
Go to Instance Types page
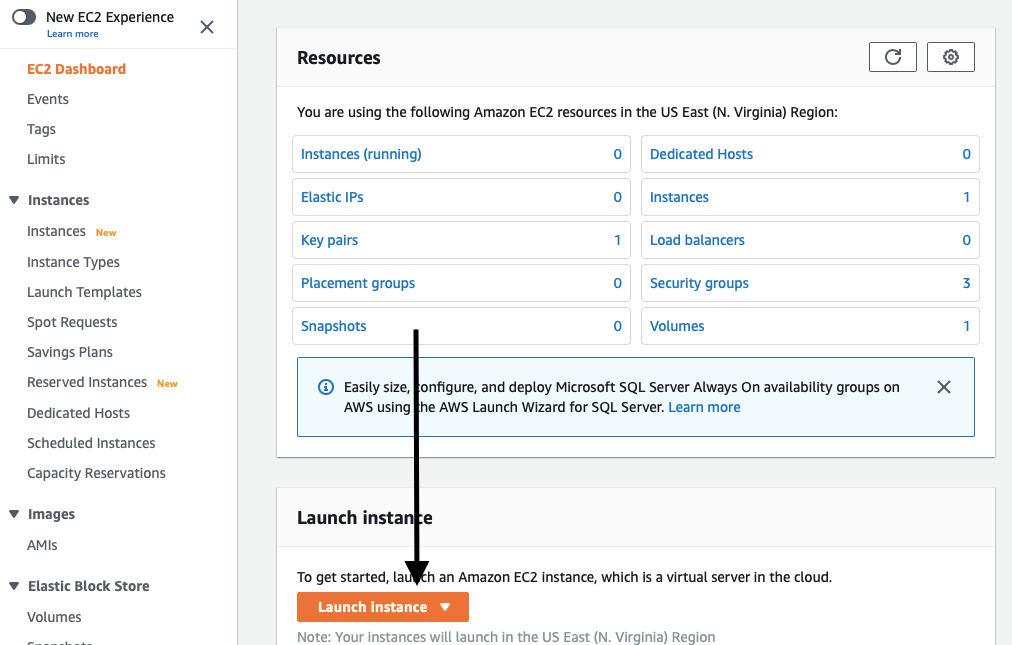[73, 262]
